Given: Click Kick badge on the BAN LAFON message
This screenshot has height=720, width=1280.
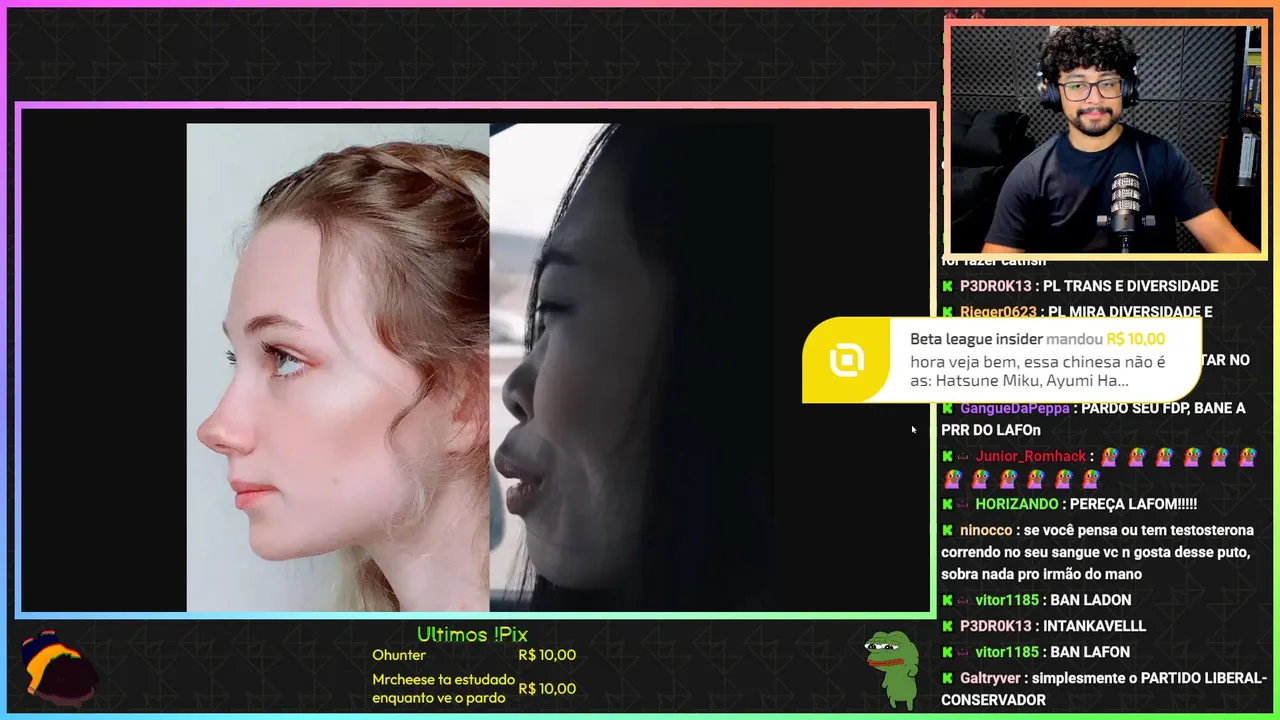Looking at the screenshot, I should pyautogui.click(x=947, y=652).
